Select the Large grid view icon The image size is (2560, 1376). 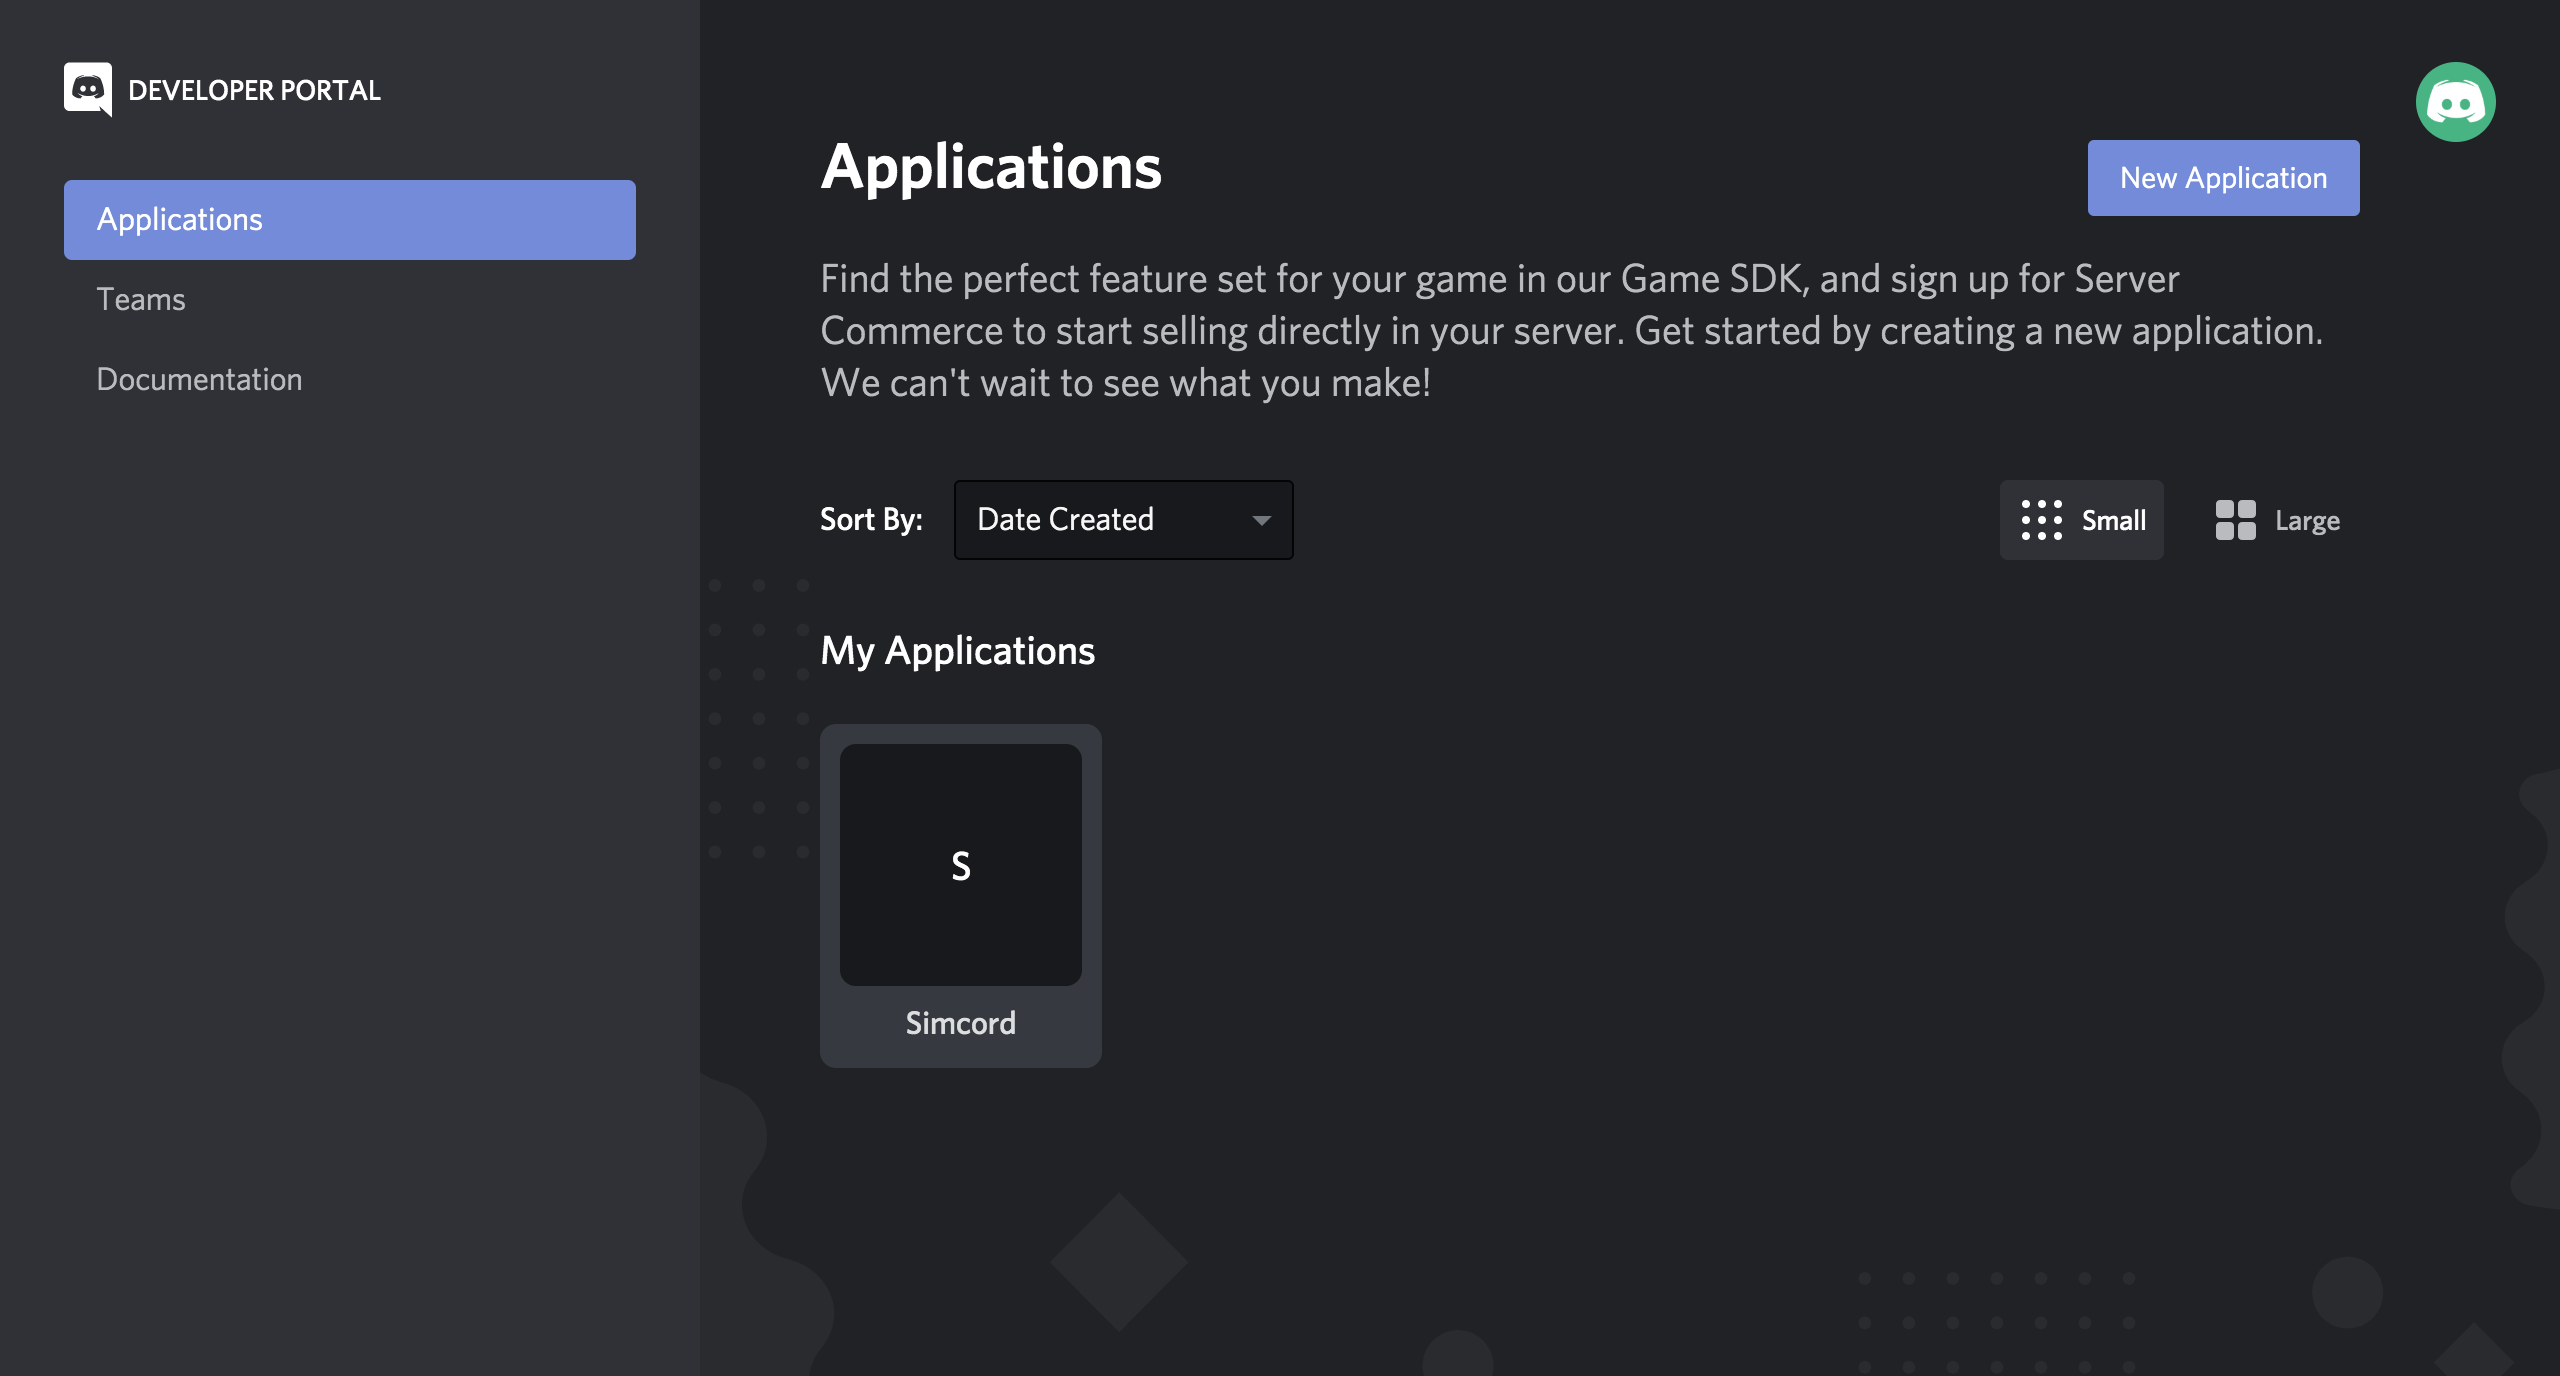tap(2235, 520)
